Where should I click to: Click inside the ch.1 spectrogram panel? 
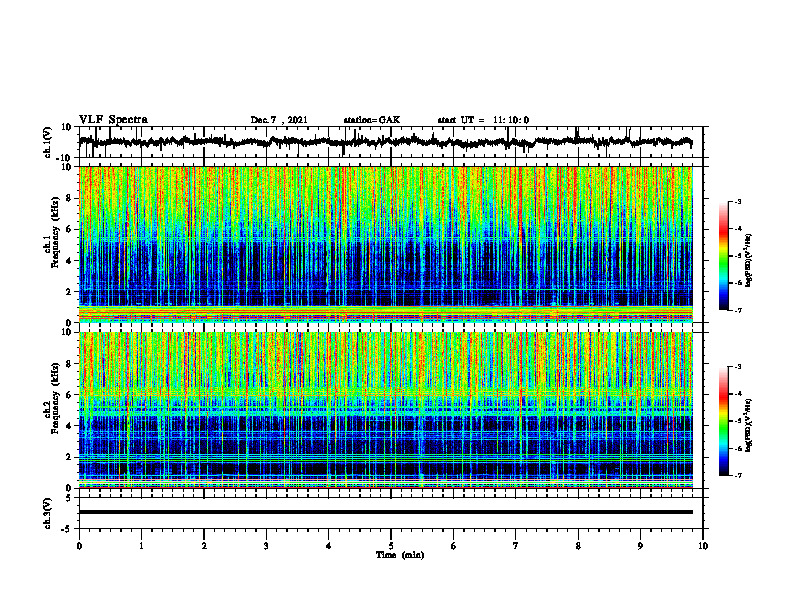pyautogui.click(x=385, y=244)
